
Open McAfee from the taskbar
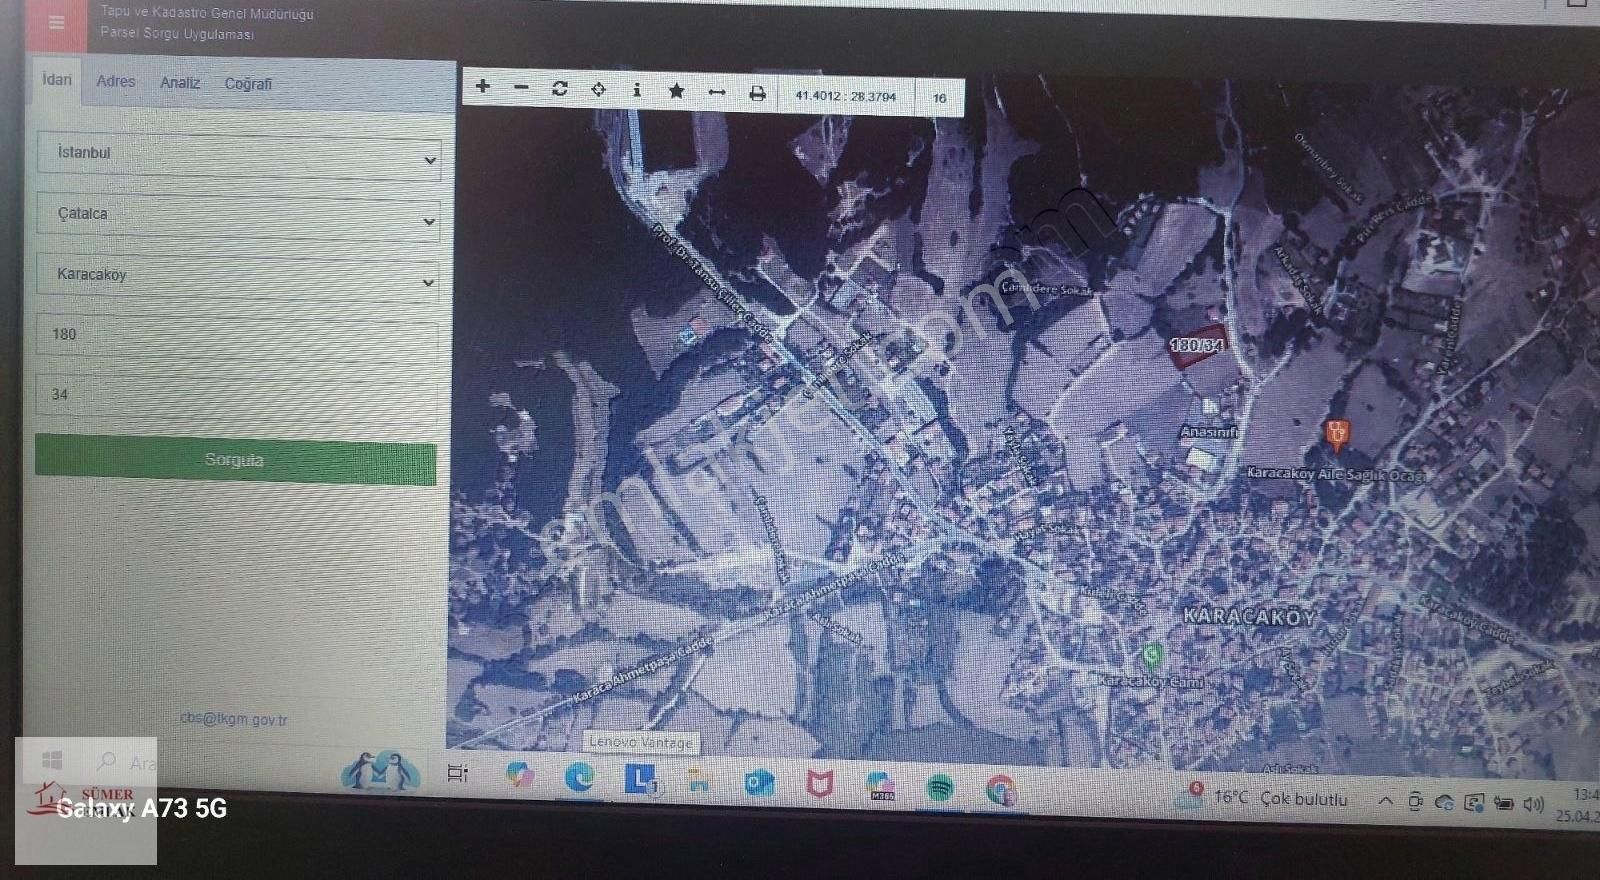coord(820,785)
